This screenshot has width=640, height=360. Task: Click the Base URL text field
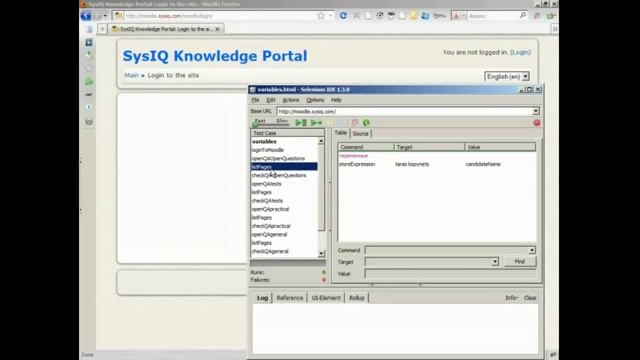pyautogui.click(x=404, y=111)
